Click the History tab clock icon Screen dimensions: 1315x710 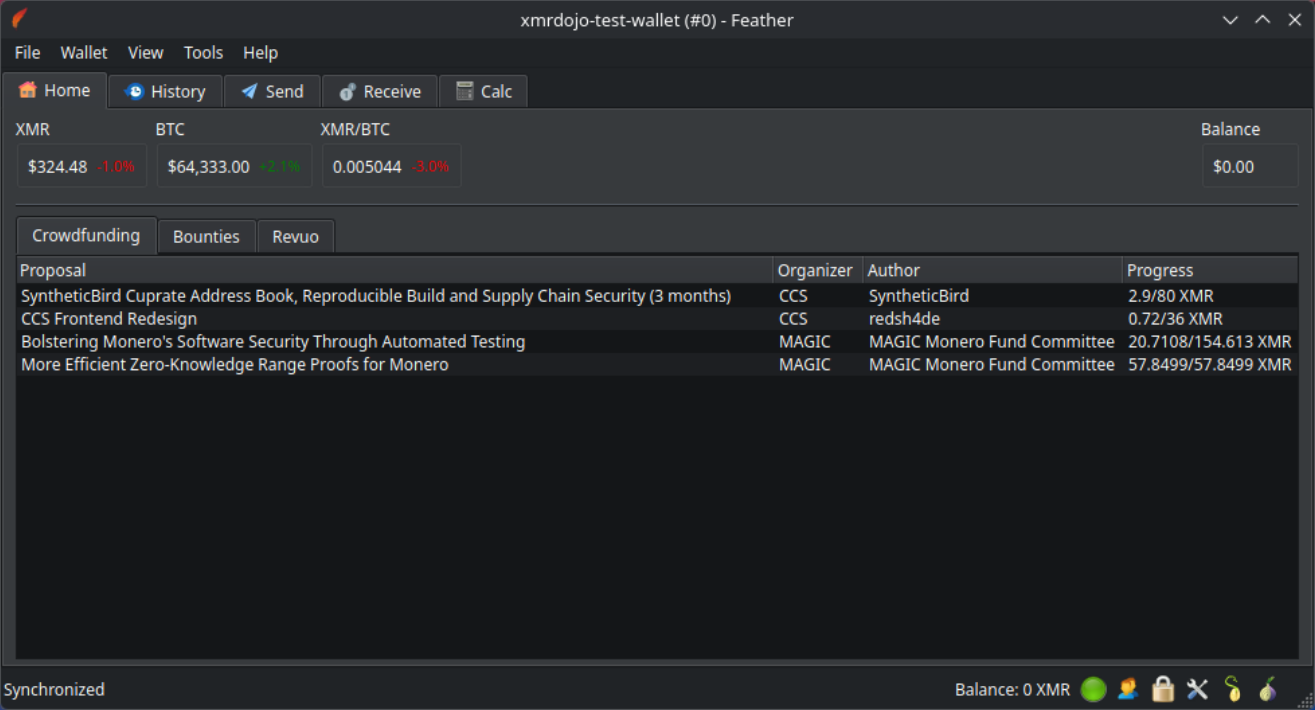pos(134,91)
